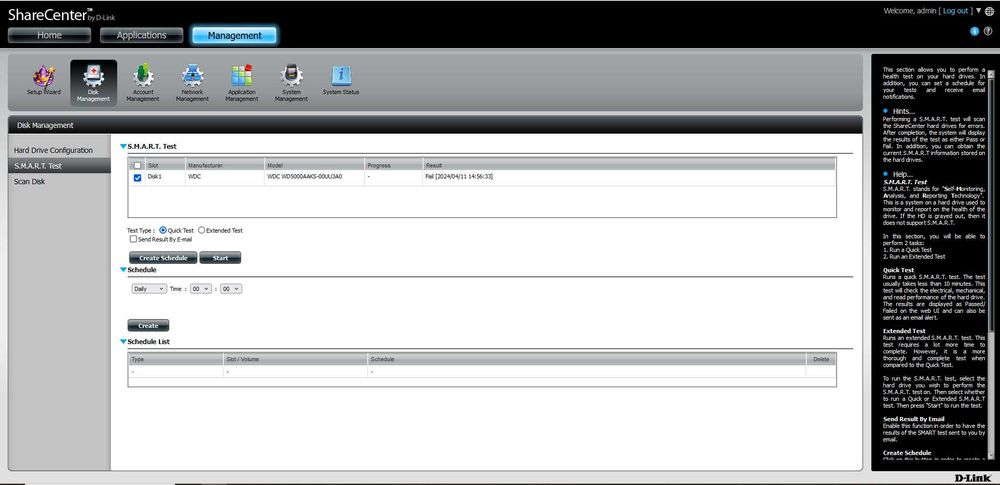This screenshot has width=1000, height=485.
Task: Collapse the Schedule section triangle
Action: tap(123, 269)
